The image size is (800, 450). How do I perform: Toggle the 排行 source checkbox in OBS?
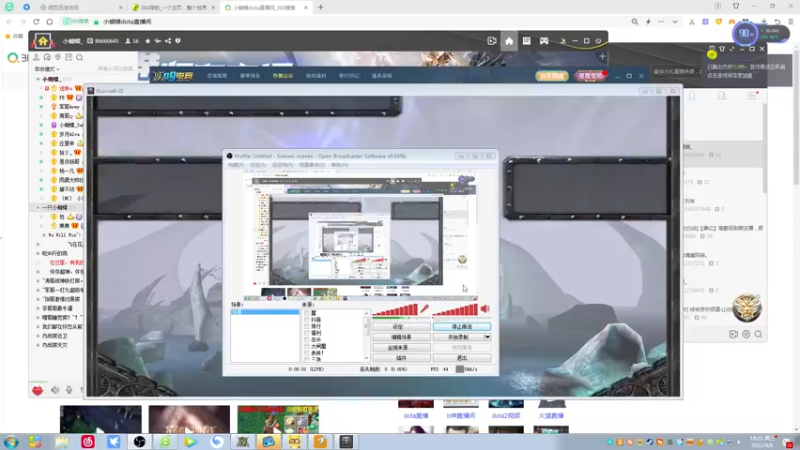click(x=307, y=327)
